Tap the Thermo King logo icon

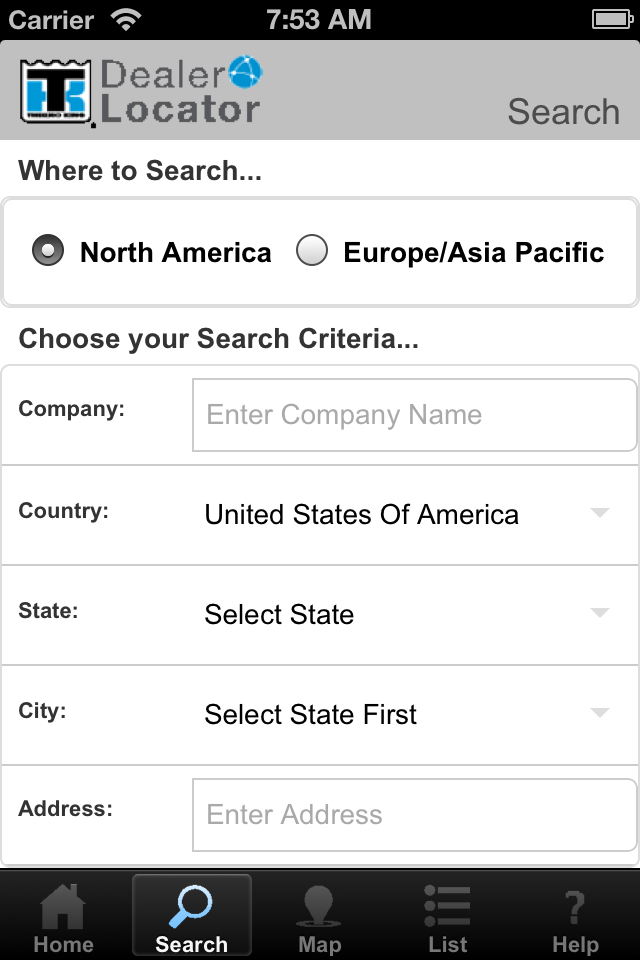[x=56, y=94]
